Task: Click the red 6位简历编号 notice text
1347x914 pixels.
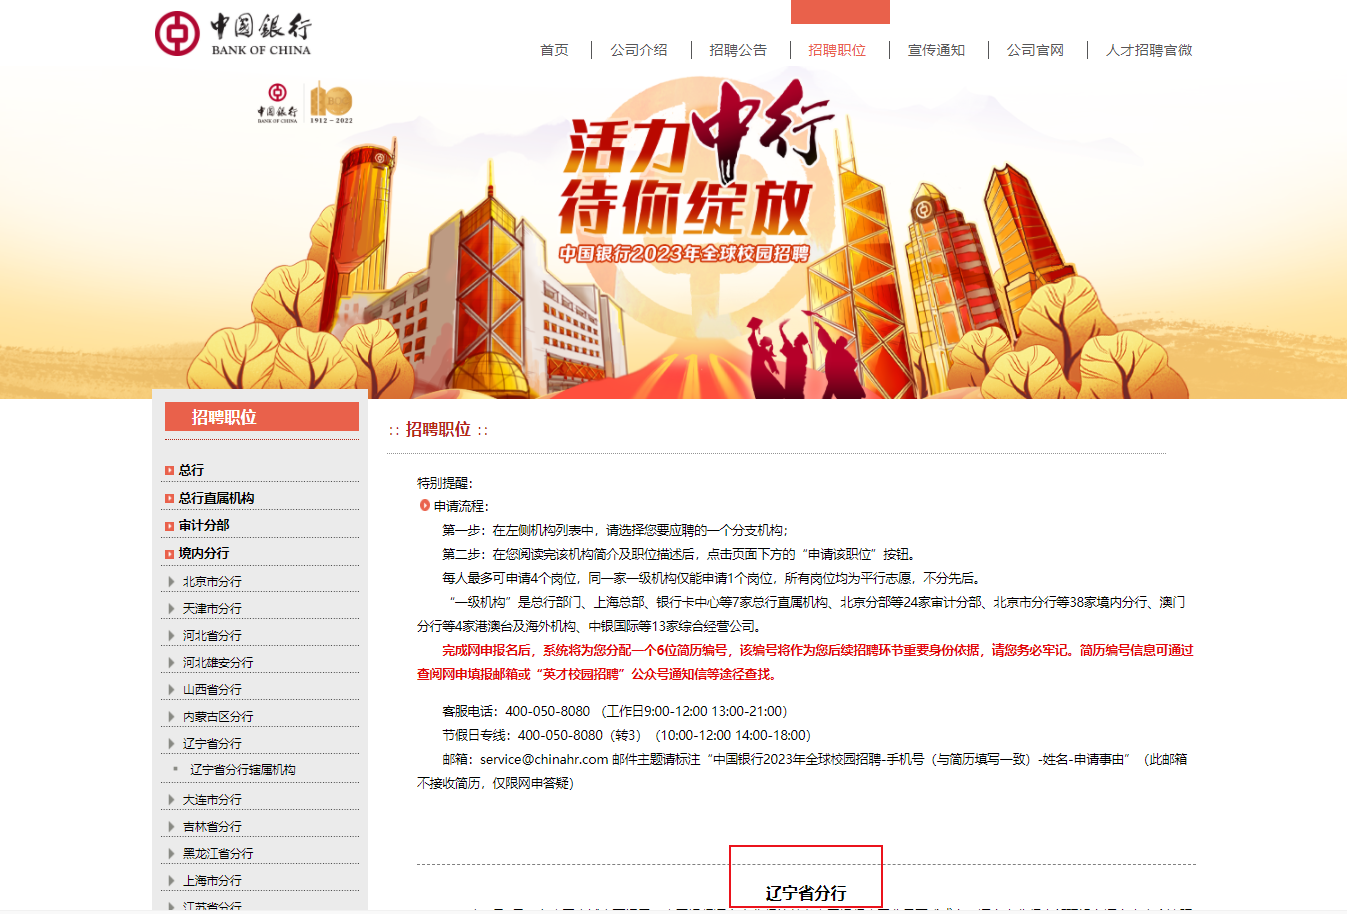Action: 805,662
